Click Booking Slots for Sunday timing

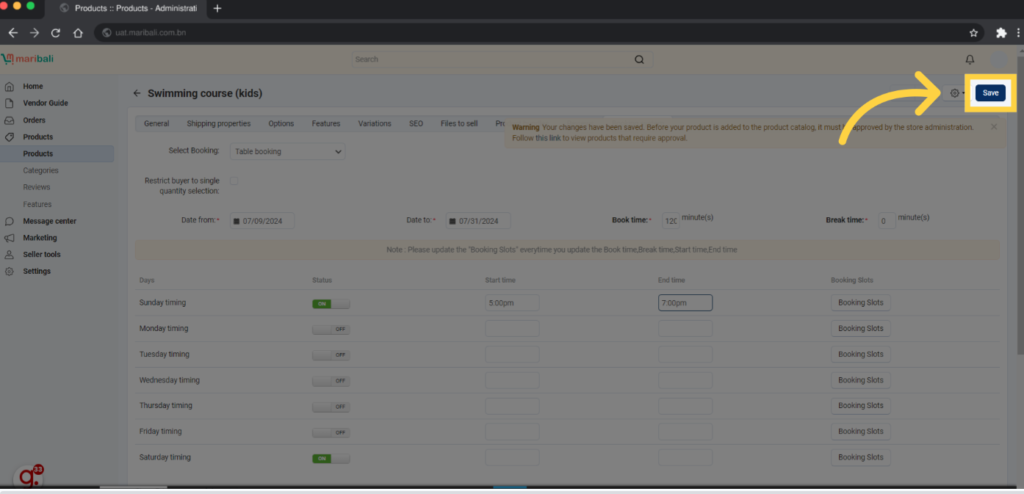click(x=860, y=303)
